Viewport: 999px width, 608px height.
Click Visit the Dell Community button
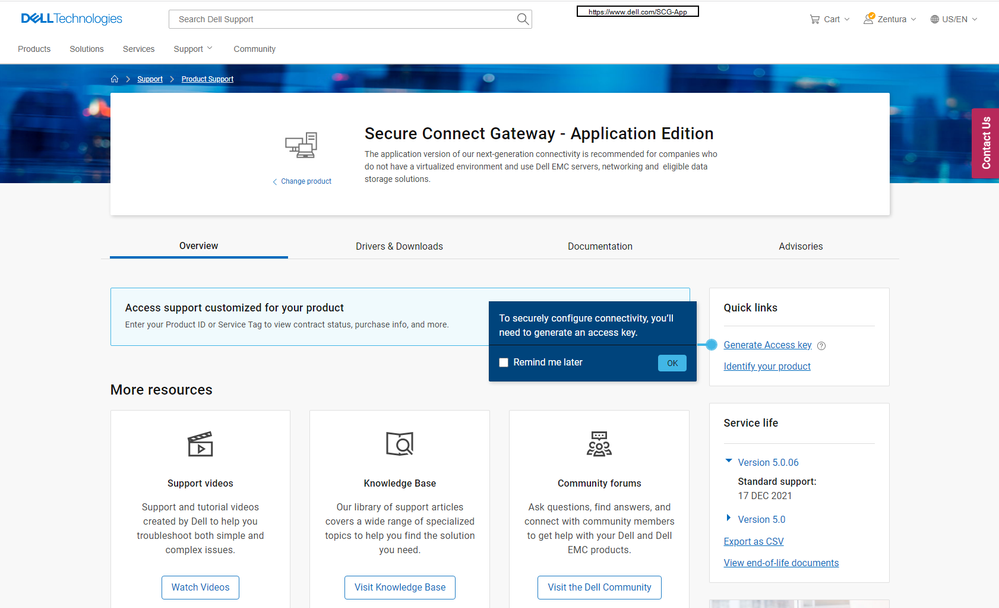pos(600,588)
